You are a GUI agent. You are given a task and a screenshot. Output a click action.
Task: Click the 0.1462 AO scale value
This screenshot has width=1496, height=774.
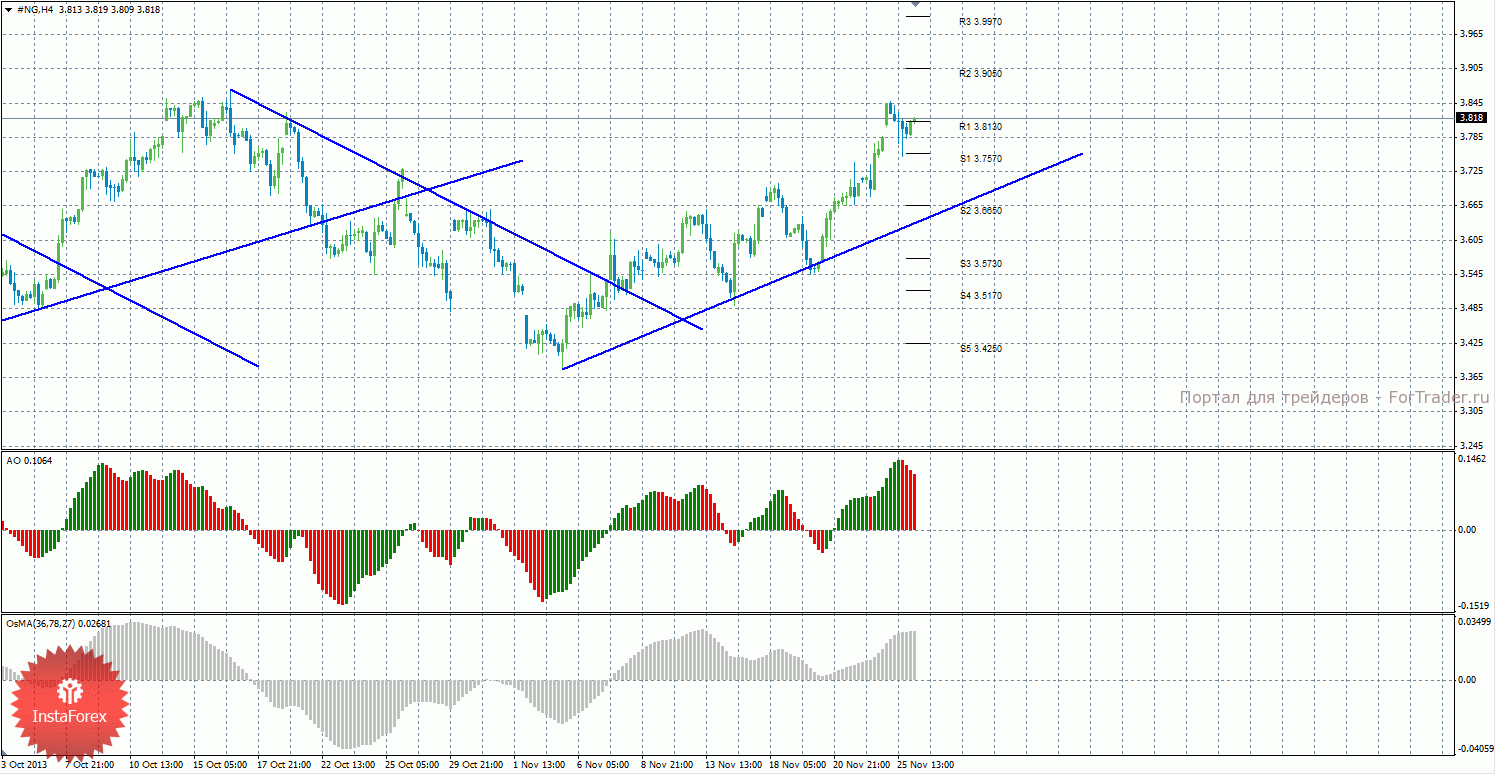click(x=1472, y=459)
